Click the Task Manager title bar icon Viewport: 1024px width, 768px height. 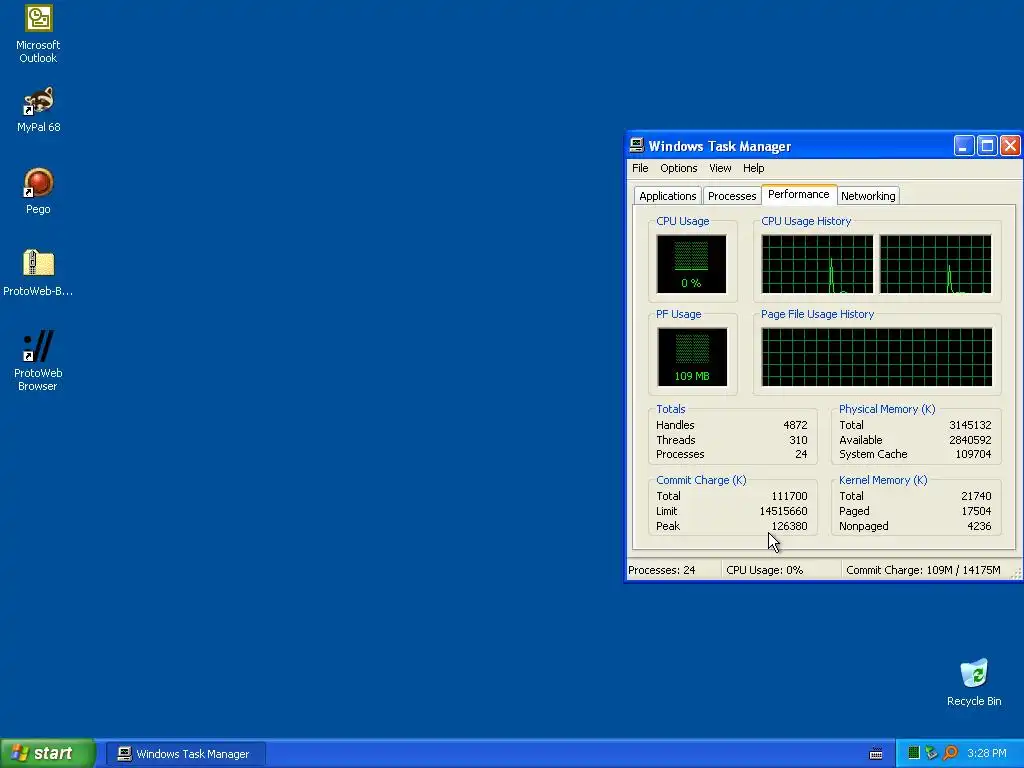click(x=637, y=146)
